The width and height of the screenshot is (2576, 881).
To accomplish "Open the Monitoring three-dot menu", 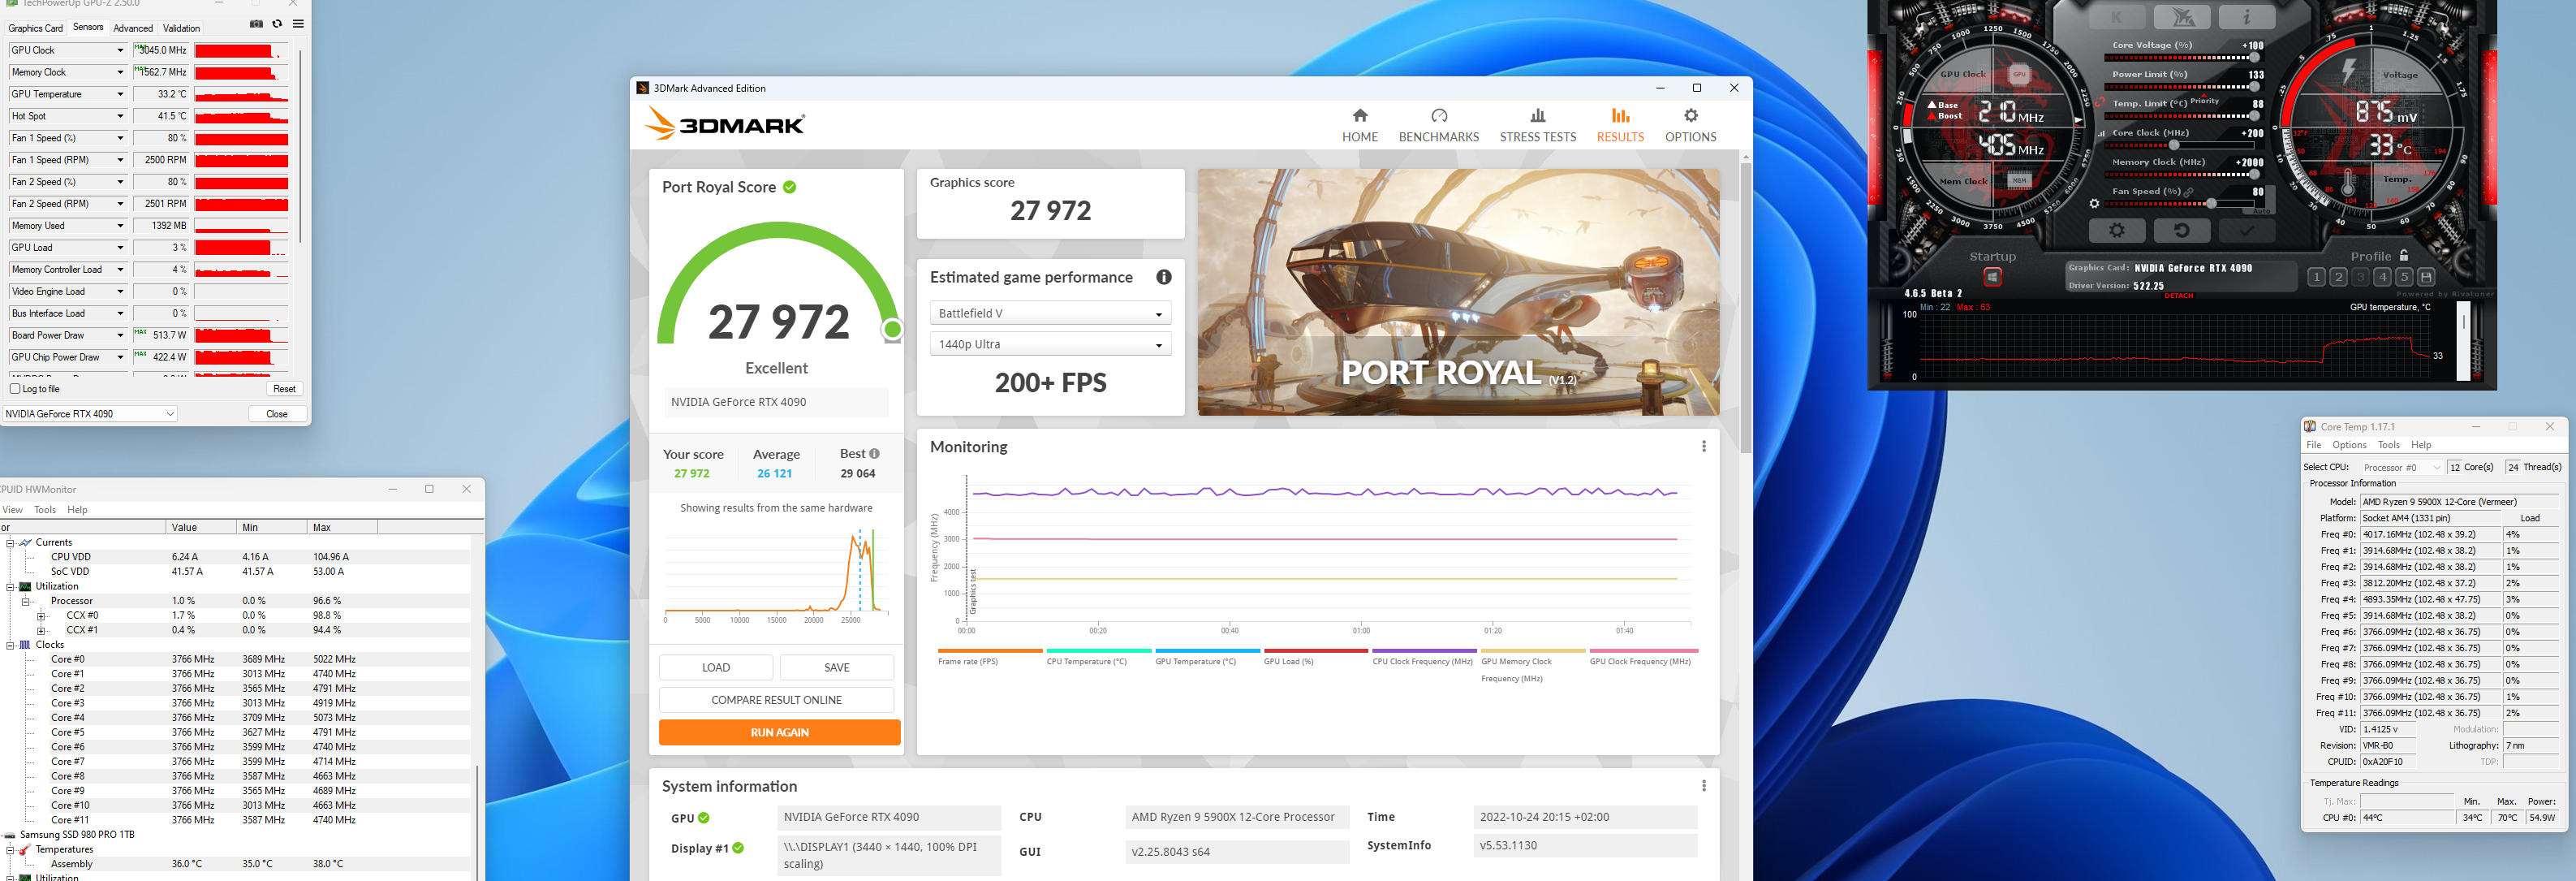I will coord(1704,447).
